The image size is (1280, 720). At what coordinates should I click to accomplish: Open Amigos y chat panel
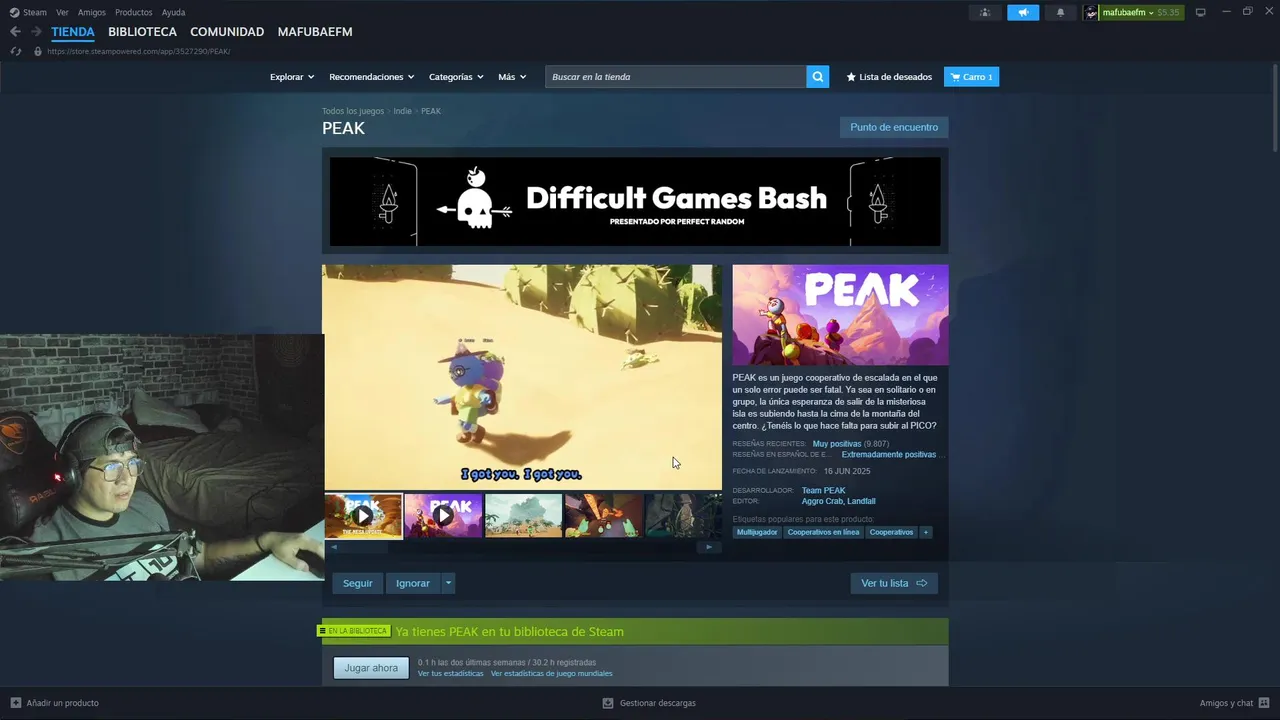tap(1234, 703)
